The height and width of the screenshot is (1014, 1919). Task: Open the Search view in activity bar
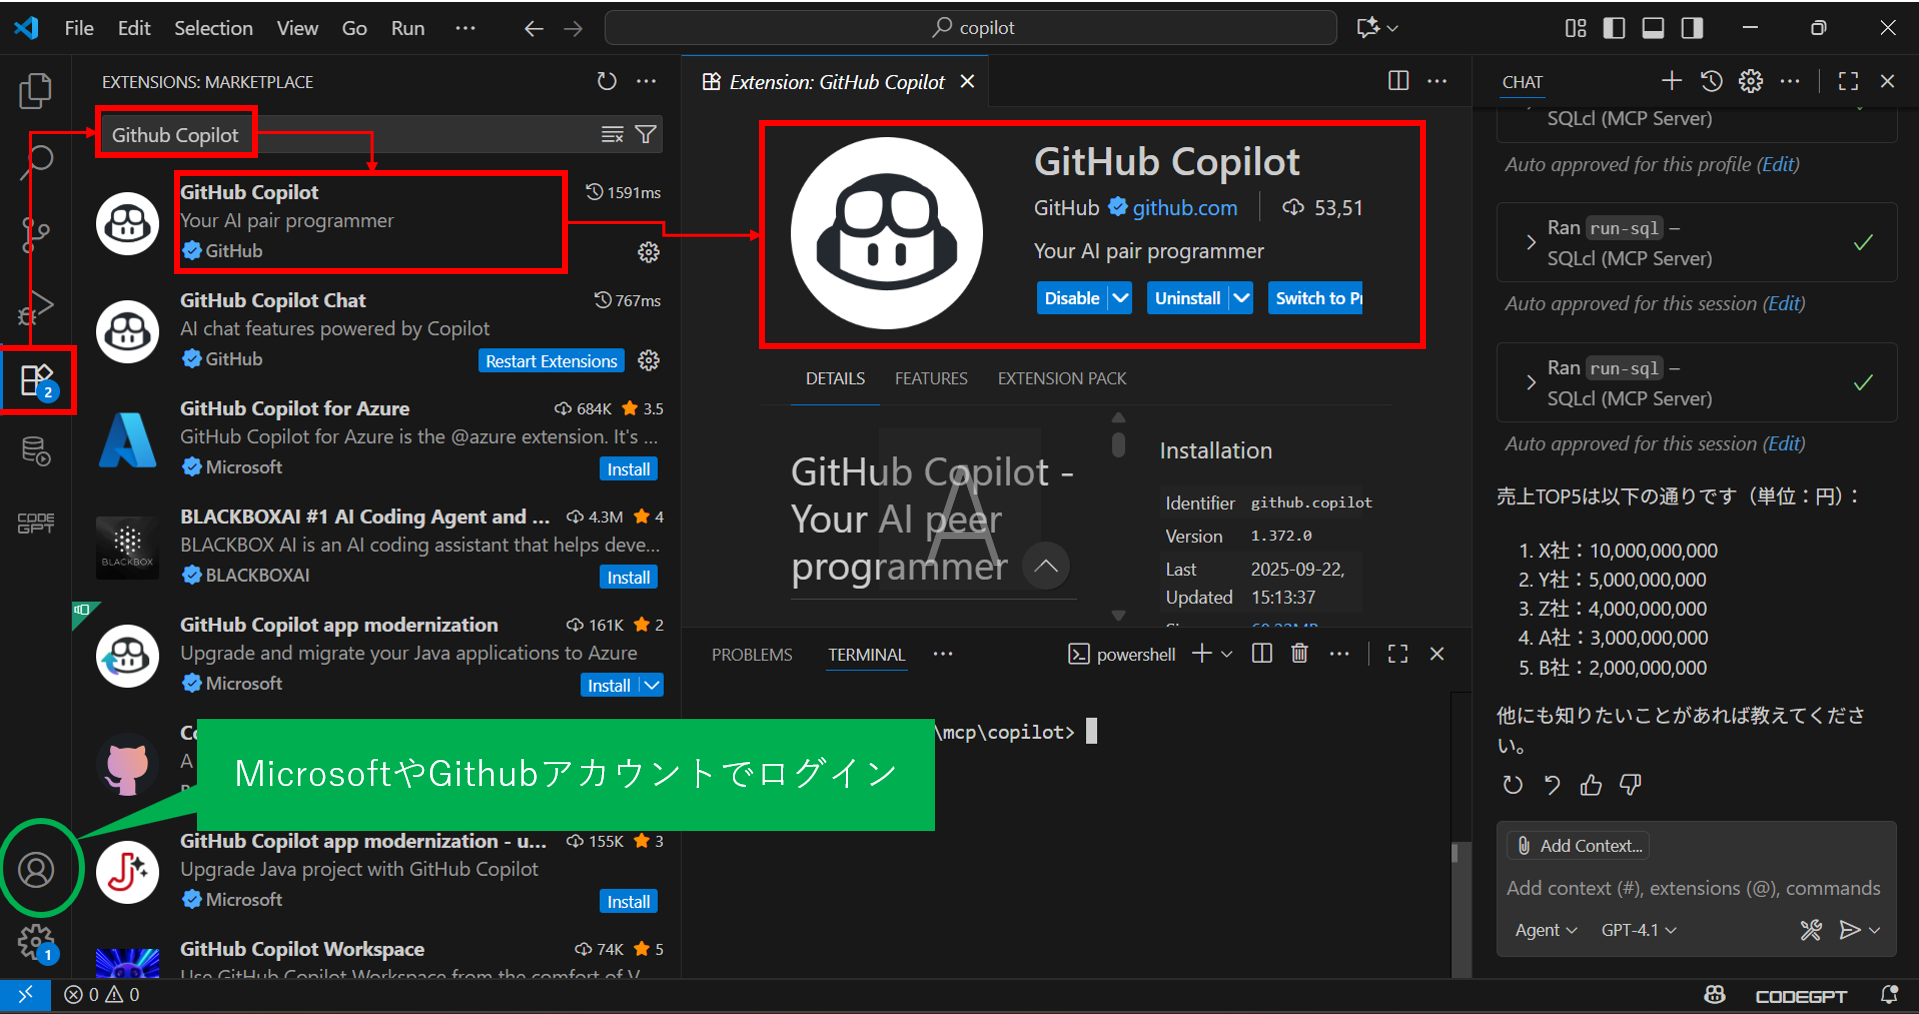pos(38,161)
